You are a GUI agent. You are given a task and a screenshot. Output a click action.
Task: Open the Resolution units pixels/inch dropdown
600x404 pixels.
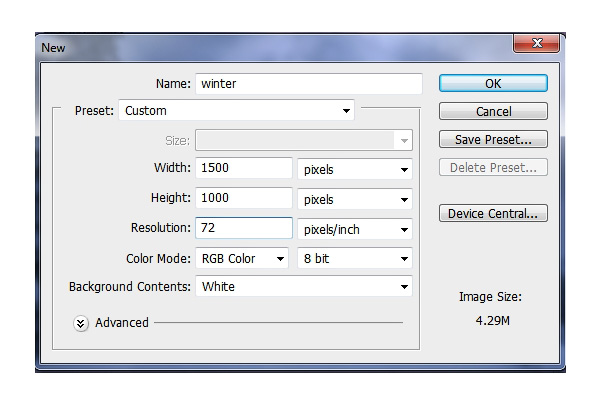click(355, 229)
